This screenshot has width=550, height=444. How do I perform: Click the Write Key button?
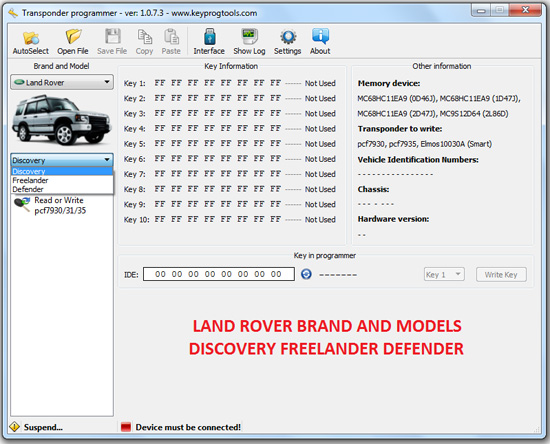point(501,275)
